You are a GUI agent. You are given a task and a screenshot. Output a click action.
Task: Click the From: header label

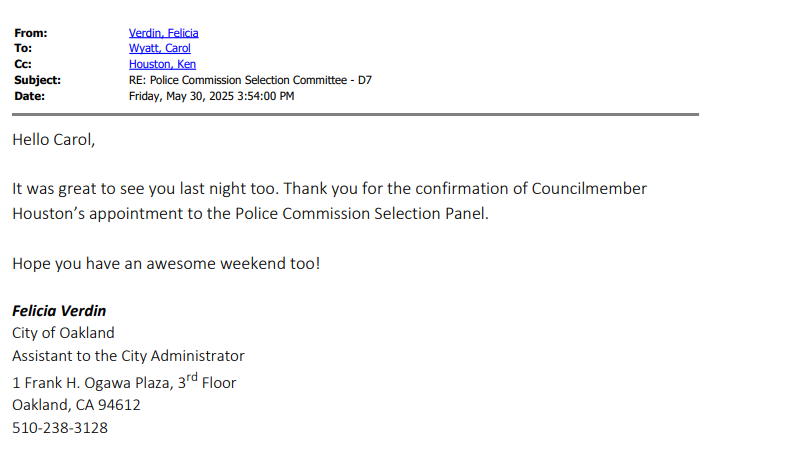pyautogui.click(x=31, y=33)
